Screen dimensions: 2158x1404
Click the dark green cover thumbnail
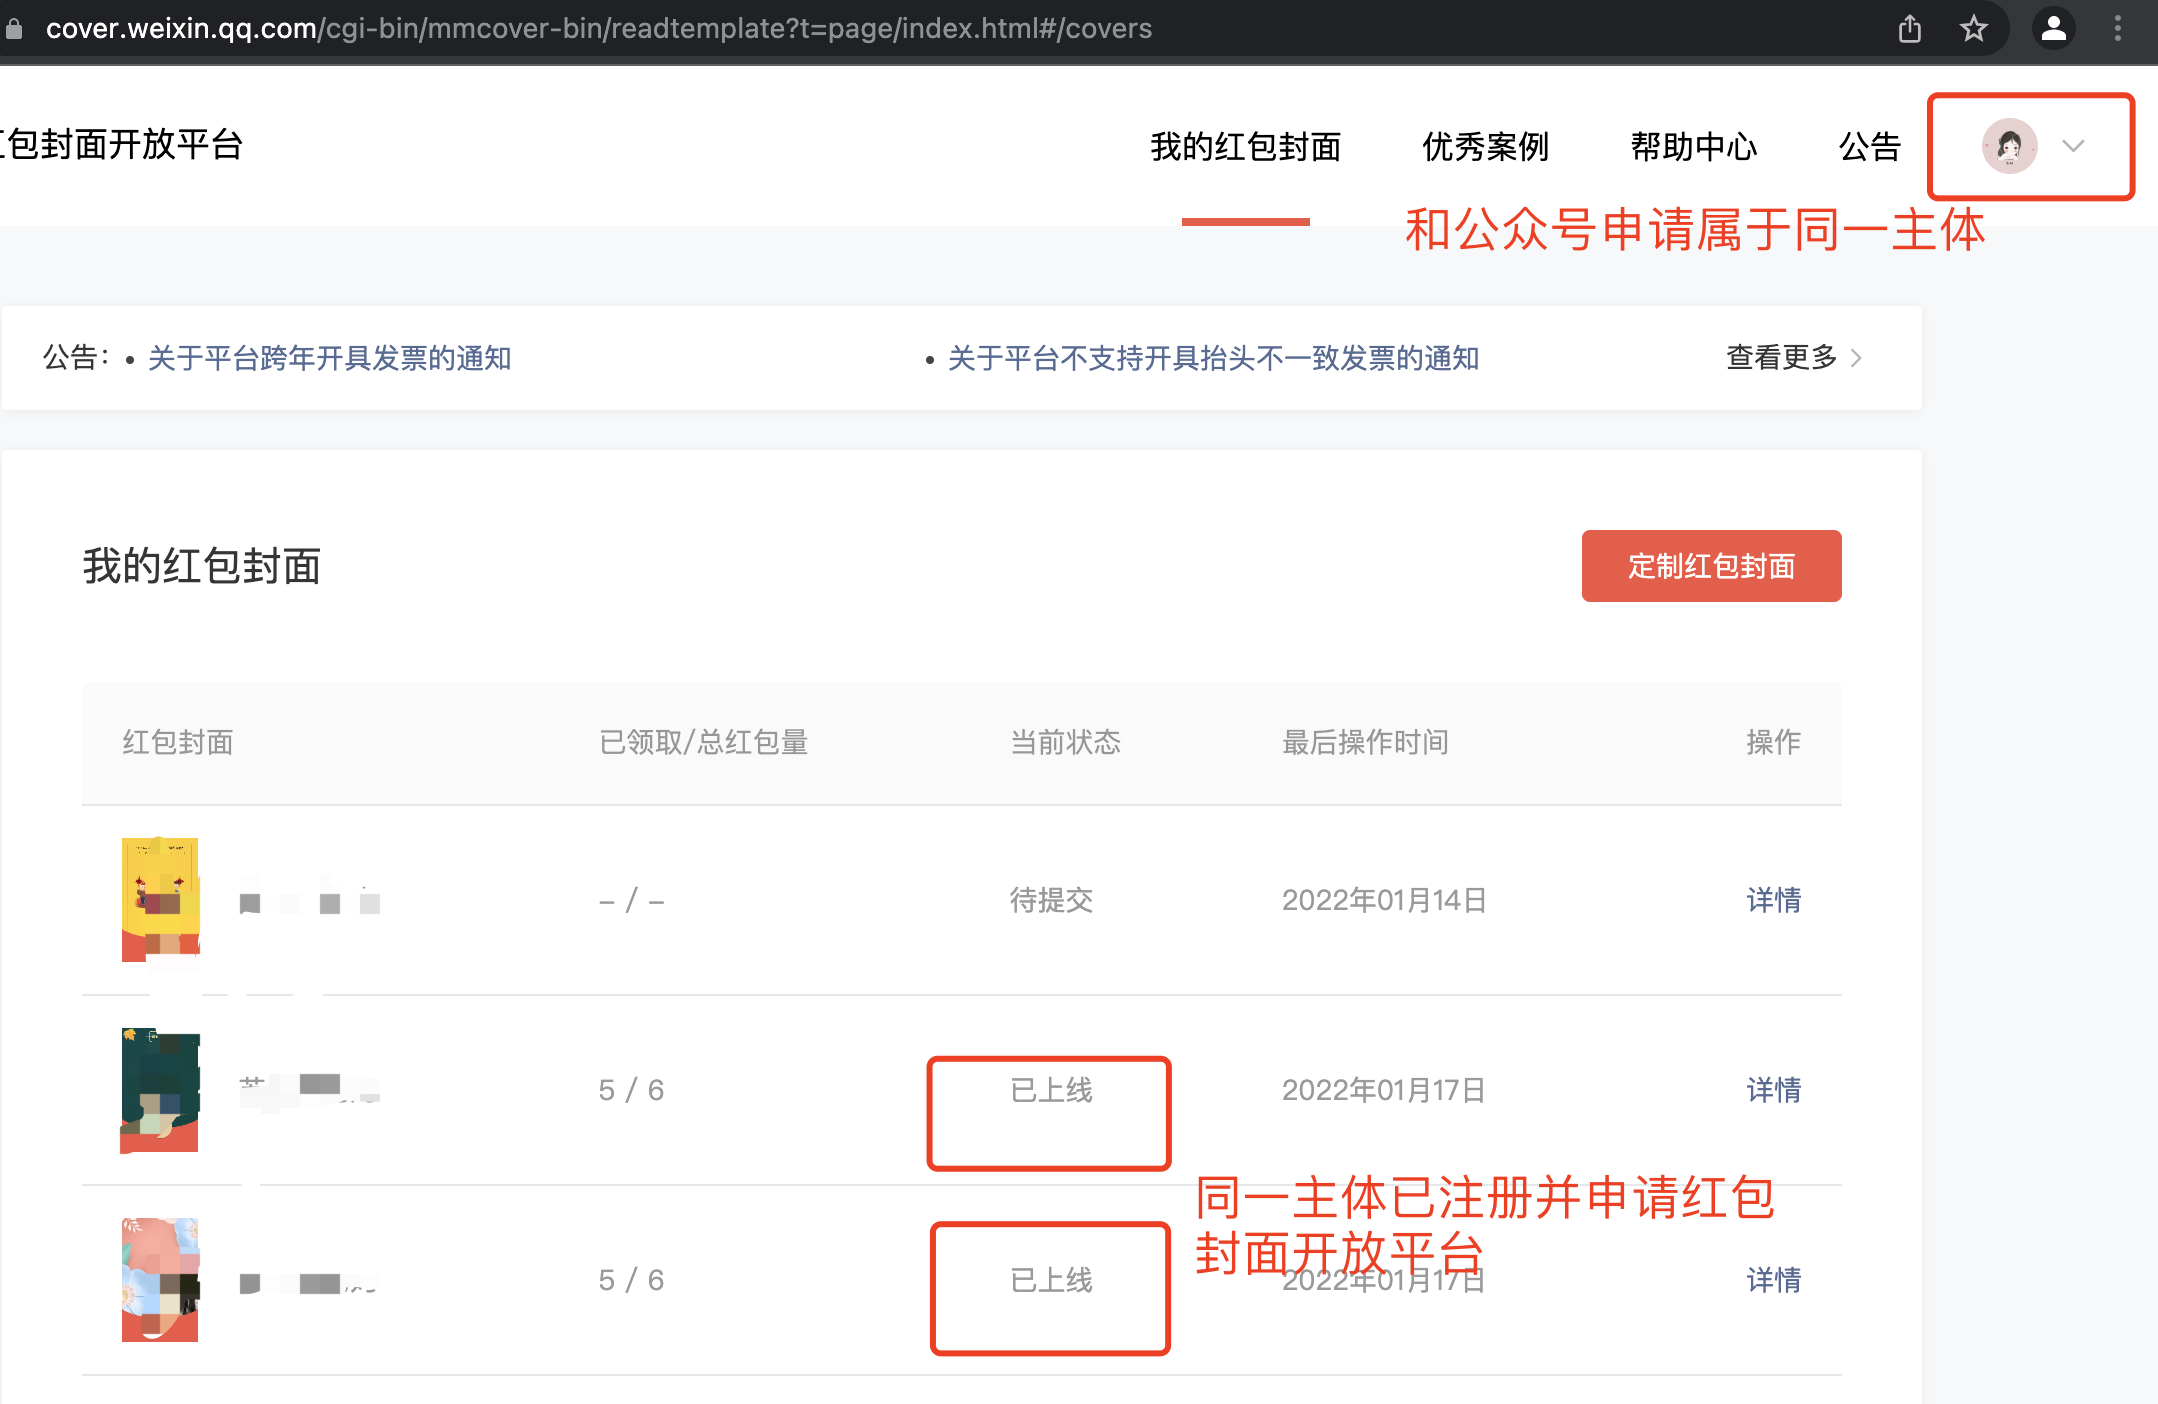[160, 1090]
